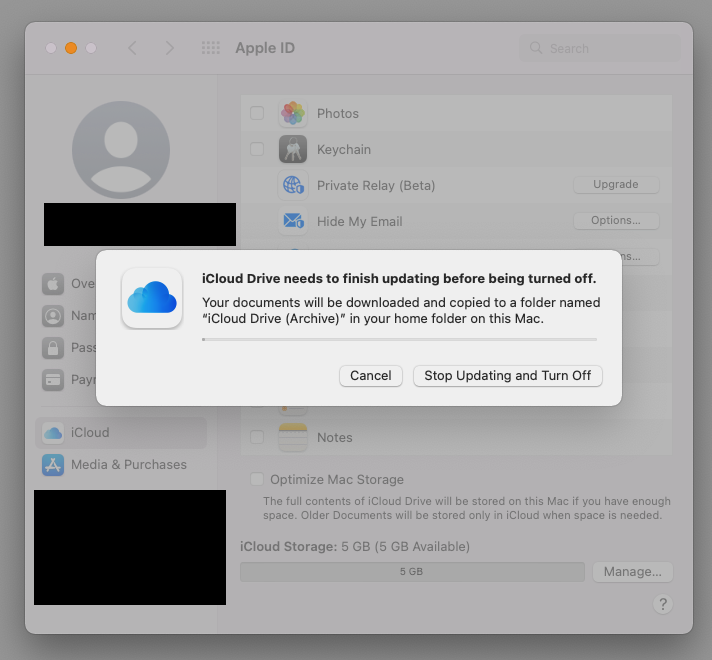
Task: Click the profile avatar picture
Action: 121,149
